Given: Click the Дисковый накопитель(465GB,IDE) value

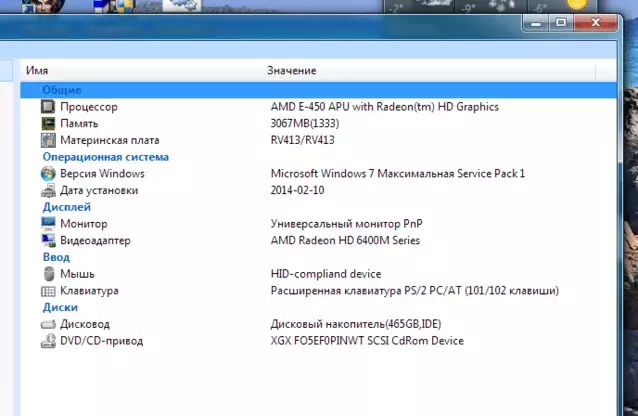Looking at the screenshot, I should [x=356, y=324].
